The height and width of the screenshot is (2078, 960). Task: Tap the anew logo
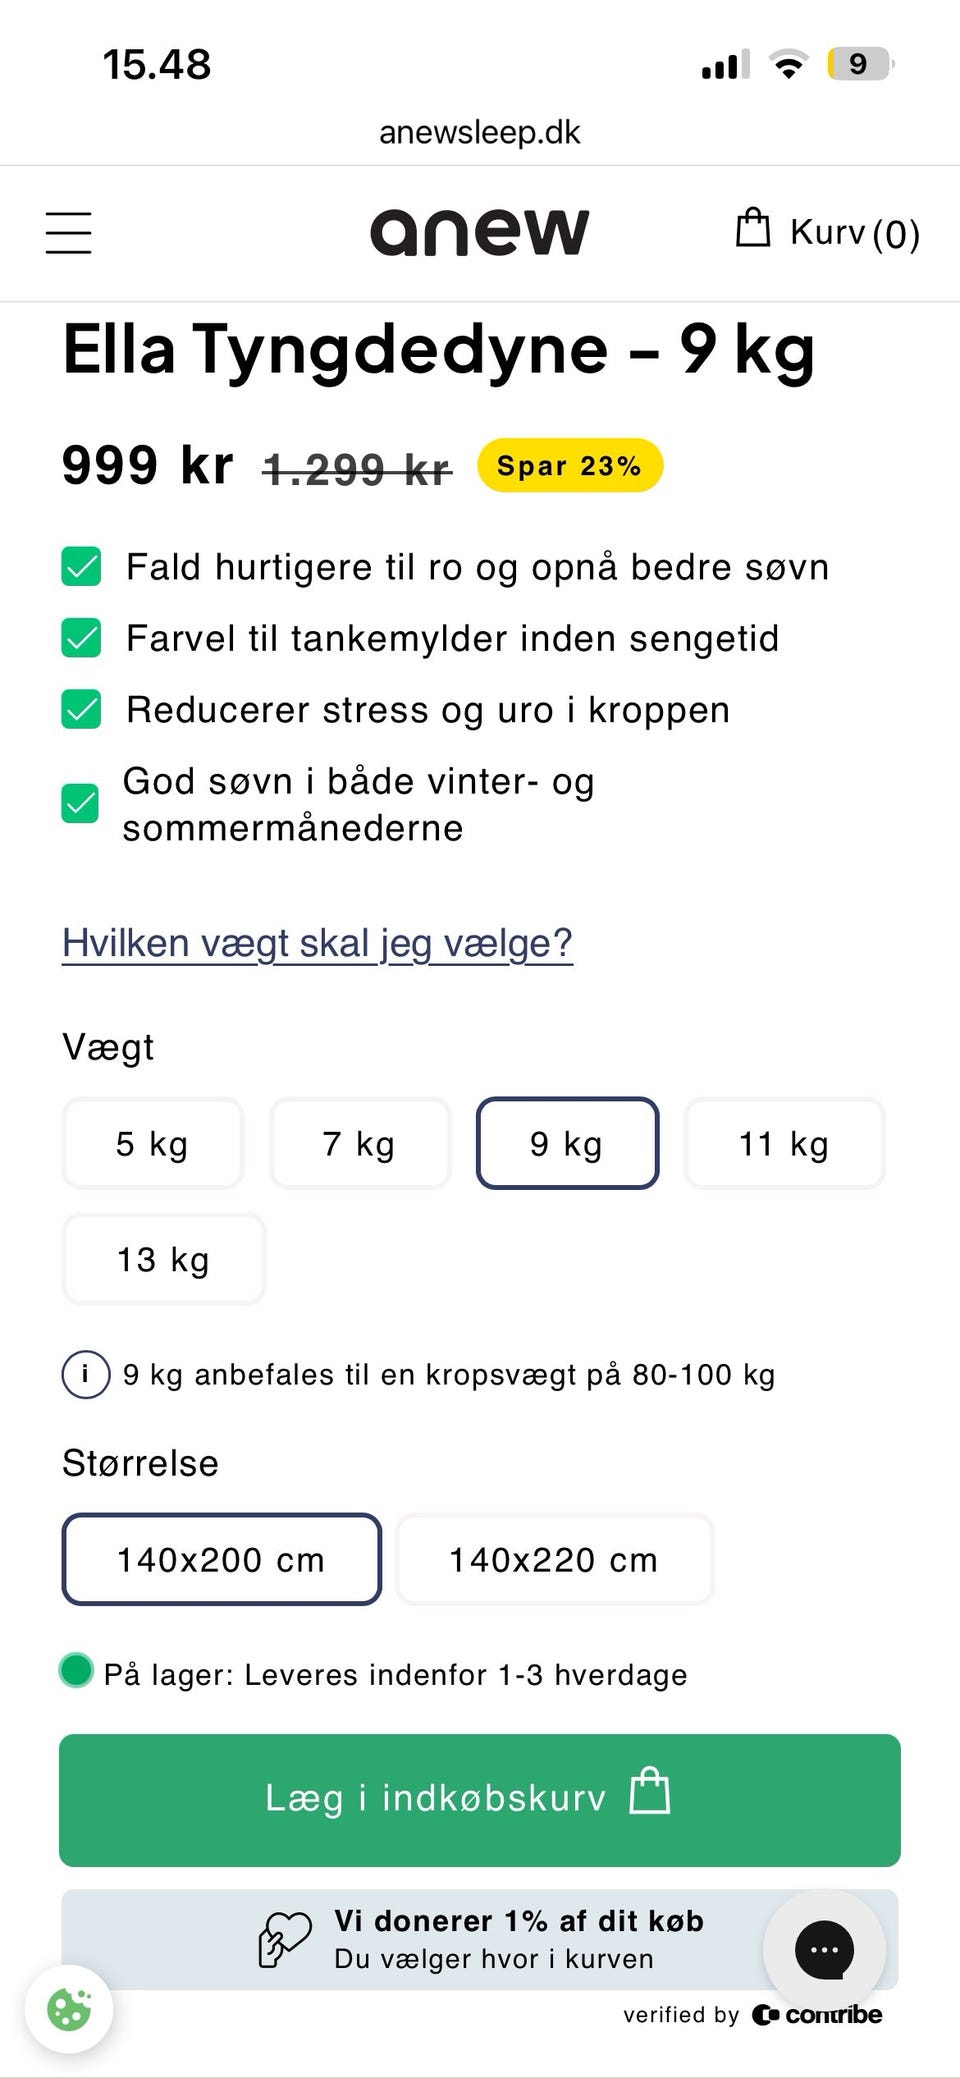[x=480, y=232]
